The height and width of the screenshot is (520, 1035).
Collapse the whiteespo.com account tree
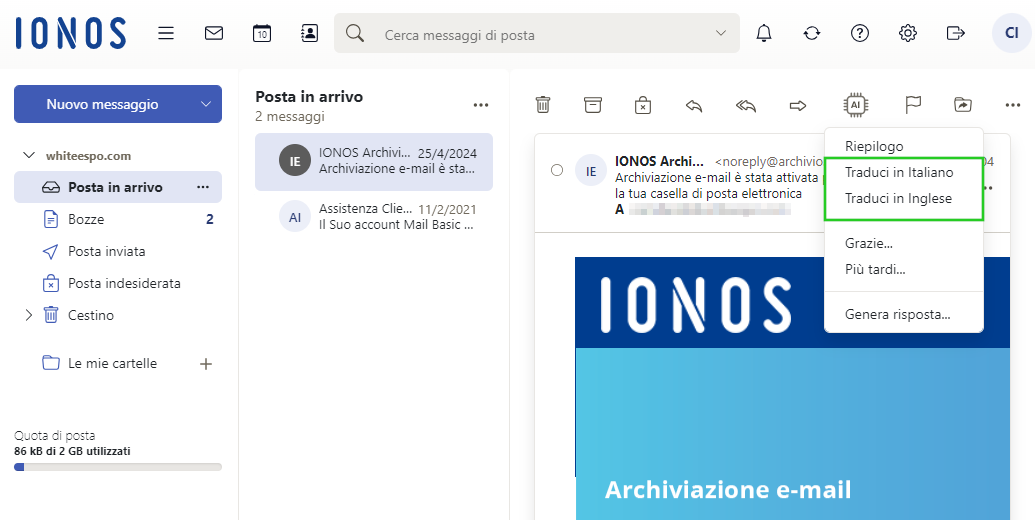click(28, 156)
